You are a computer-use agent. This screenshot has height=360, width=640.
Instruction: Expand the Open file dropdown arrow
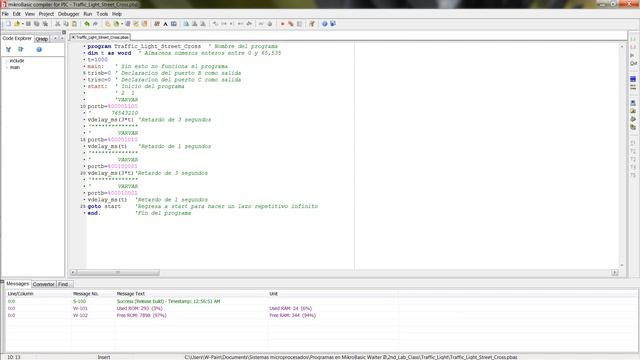pos(22,24)
